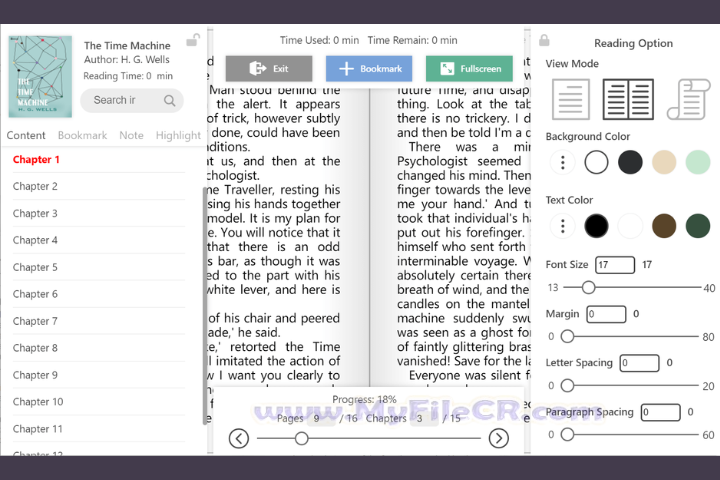Viewport: 720px width, 480px height.
Task: Switch to the Content tab
Action: (26, 136)
